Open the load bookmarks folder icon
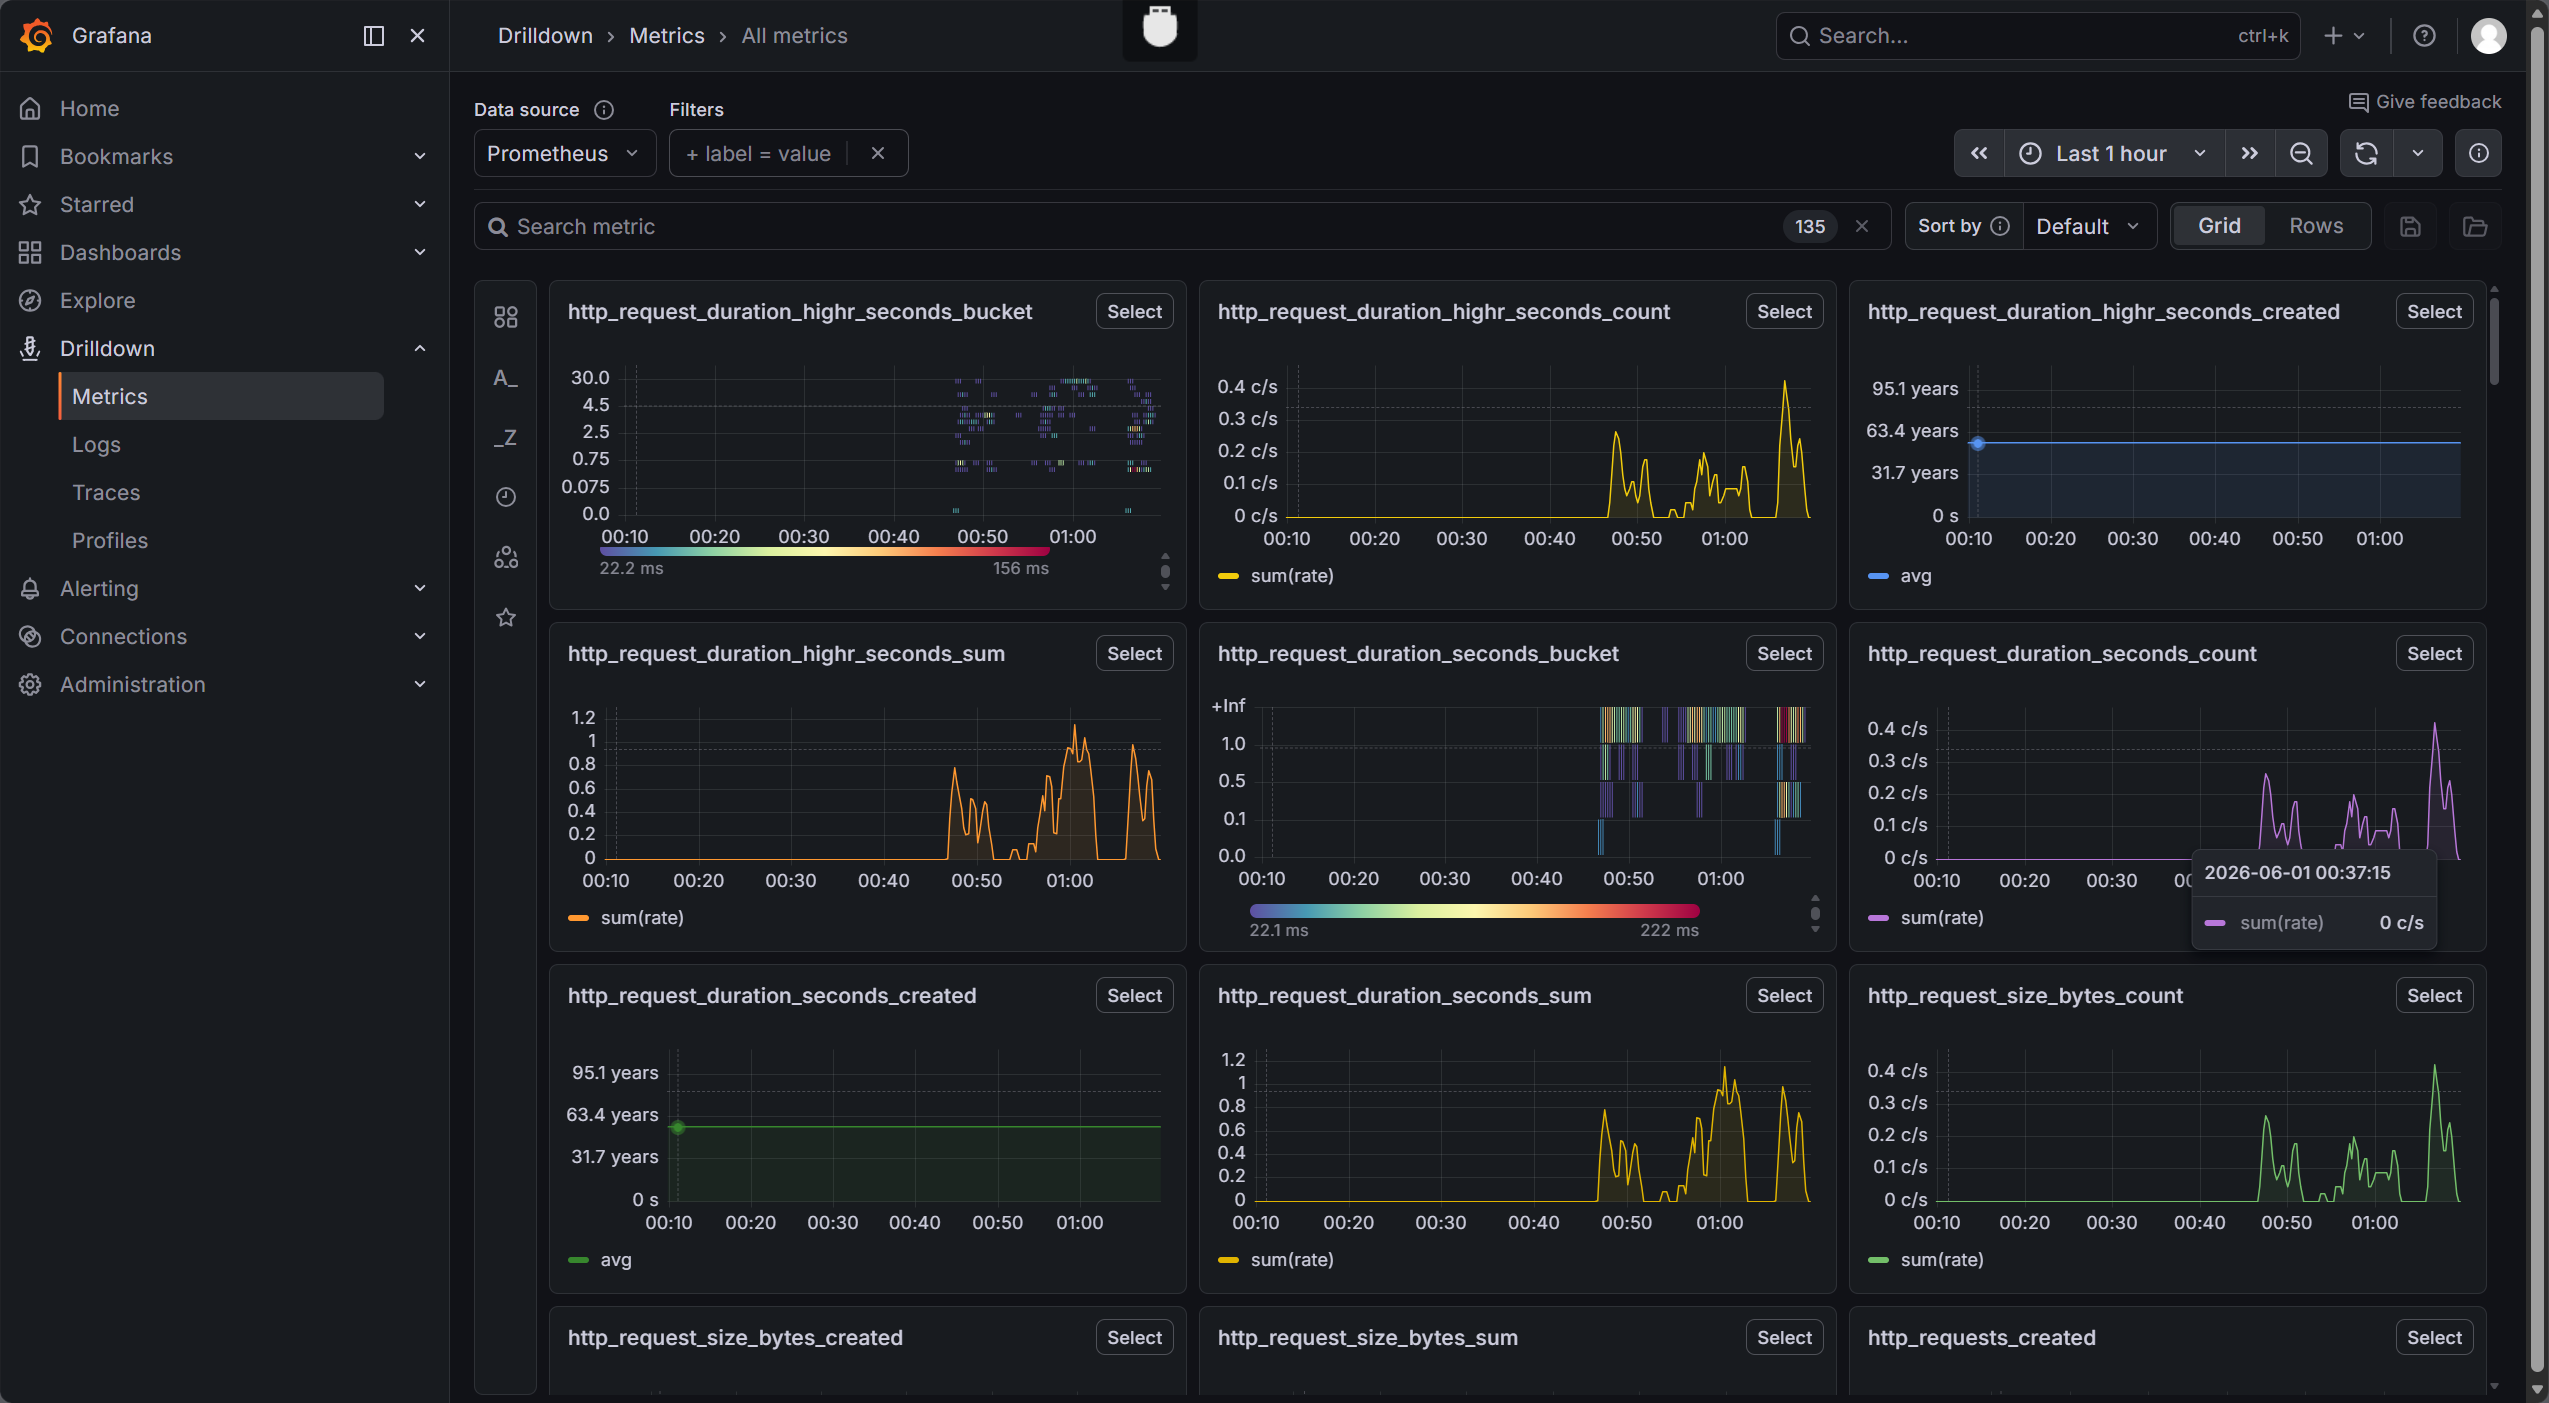The image size is (2549, 1403). pyautogui.click(x=2475, y=227)
